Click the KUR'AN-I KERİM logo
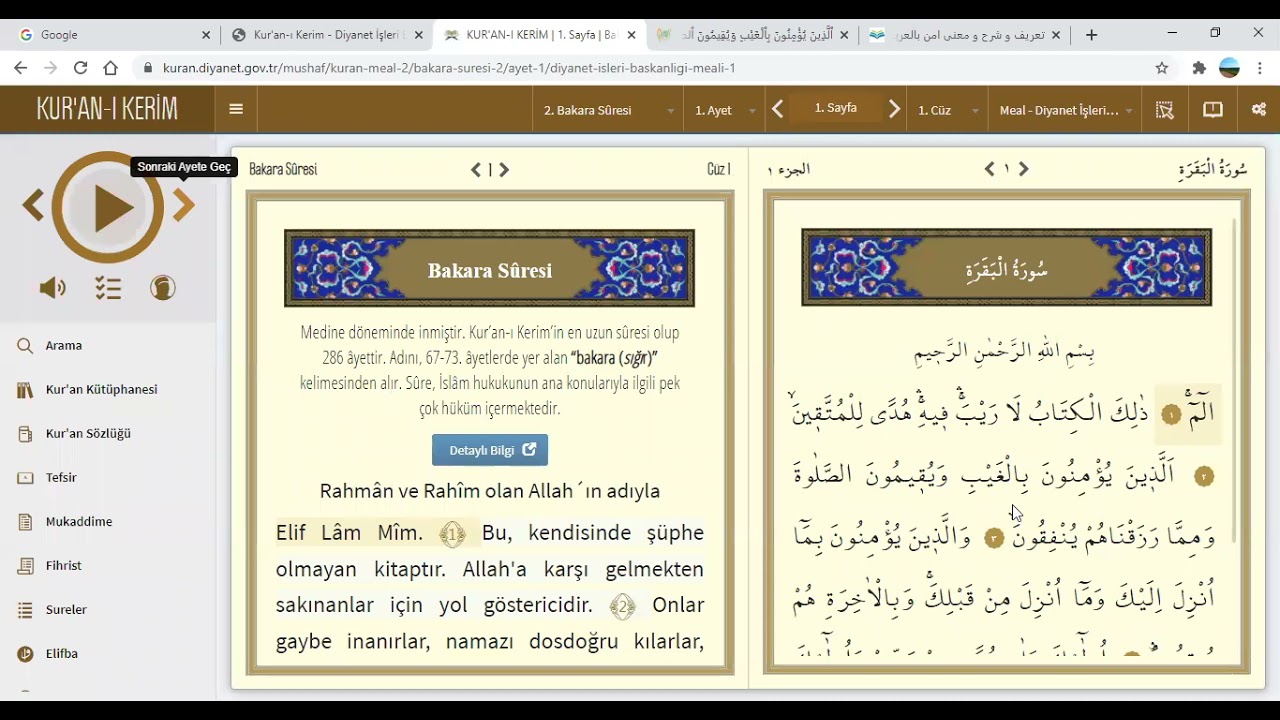Screen dimensions: 1280x720 click(x=107, y=109)
